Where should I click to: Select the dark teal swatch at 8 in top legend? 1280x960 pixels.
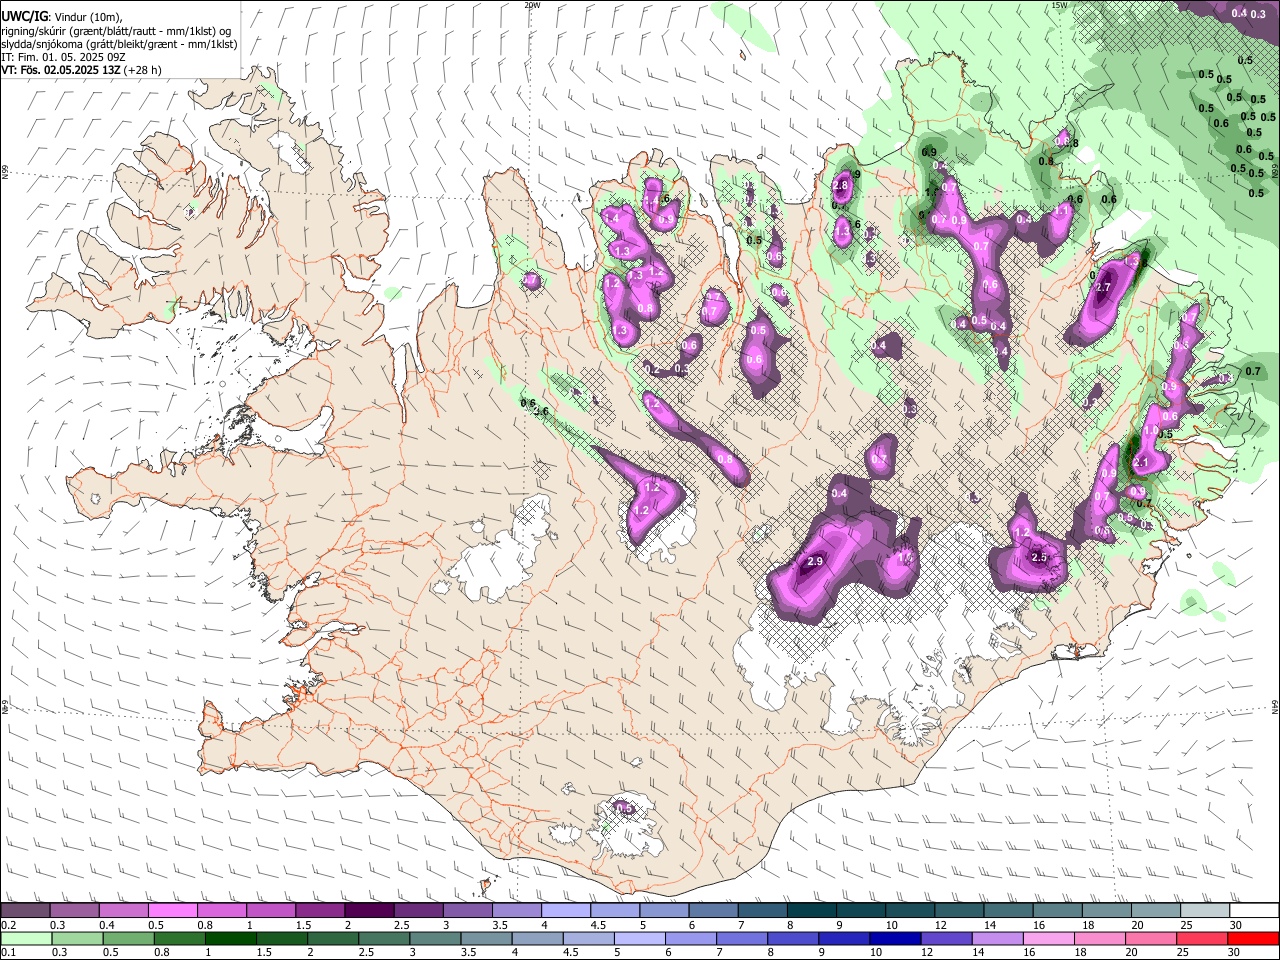(x=812, y=910)
